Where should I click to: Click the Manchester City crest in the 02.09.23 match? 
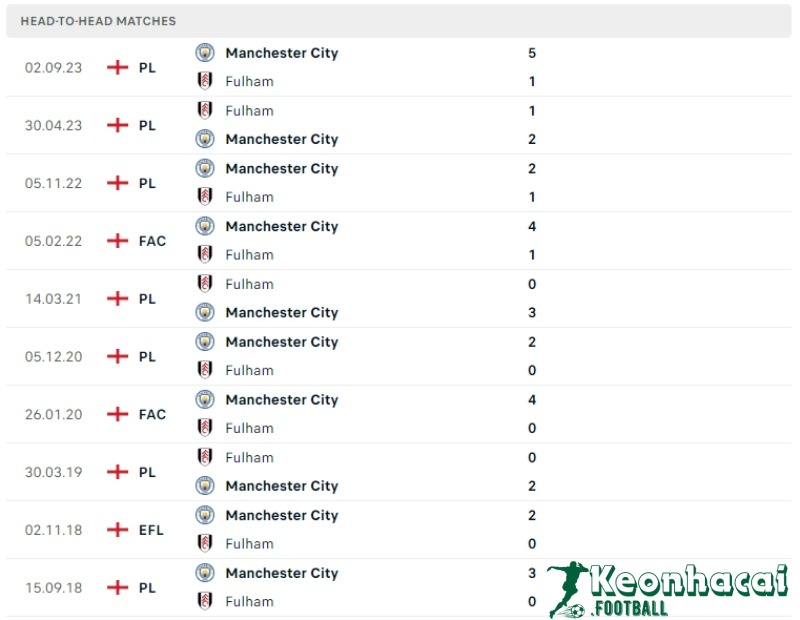tap(205, 53)
